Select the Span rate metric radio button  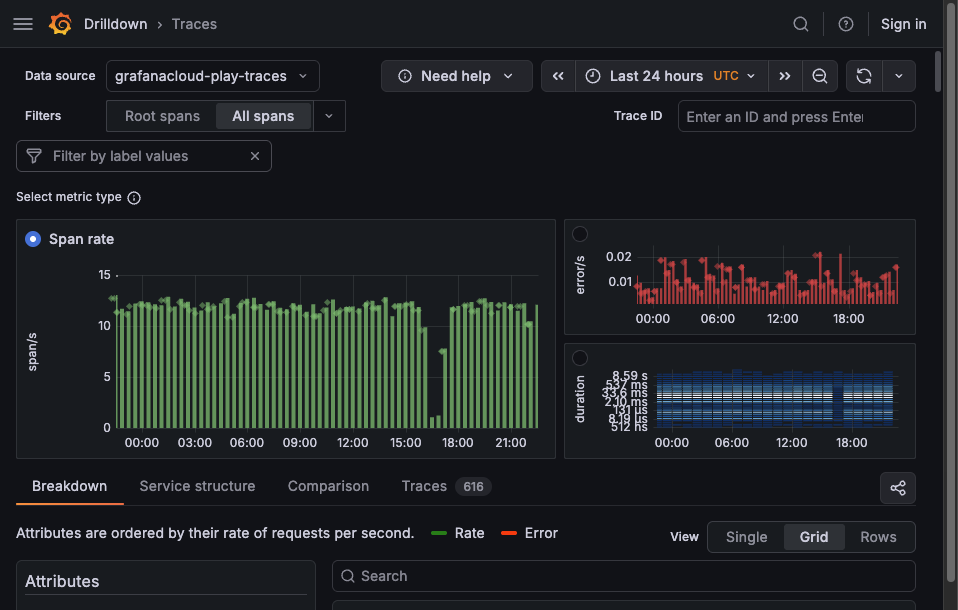click(x=31, y=239)
